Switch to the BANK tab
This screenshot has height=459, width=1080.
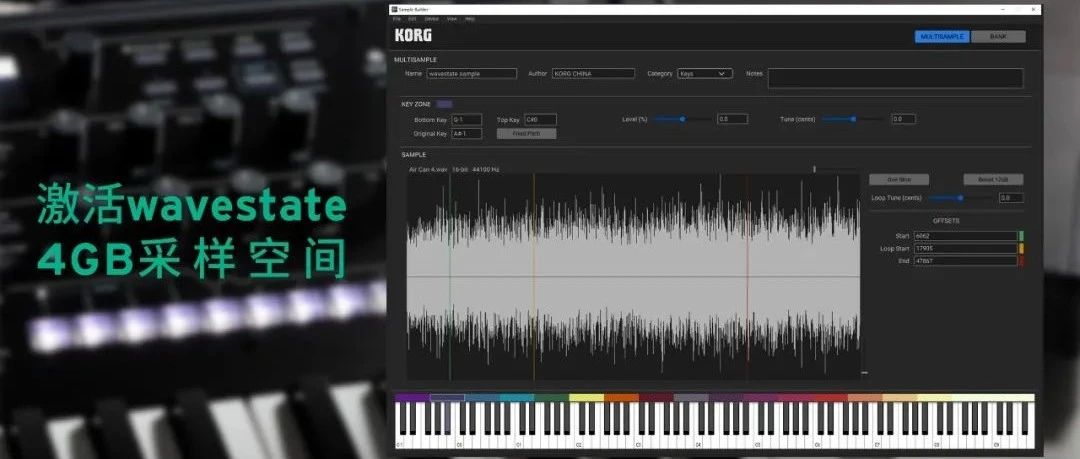(x=998, y=37)
